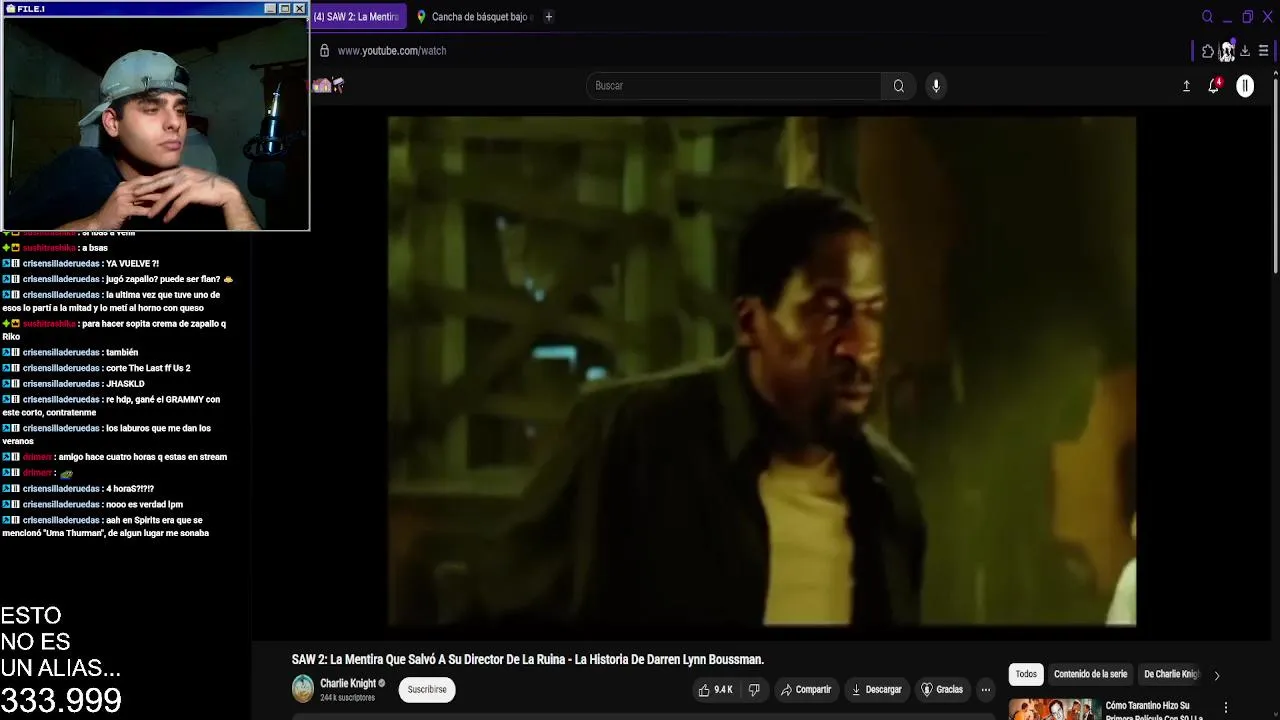The height and width of the screenshot is (720, 1280).
Task: Open YouTube notifications bell
Action: pos(1214,86)
